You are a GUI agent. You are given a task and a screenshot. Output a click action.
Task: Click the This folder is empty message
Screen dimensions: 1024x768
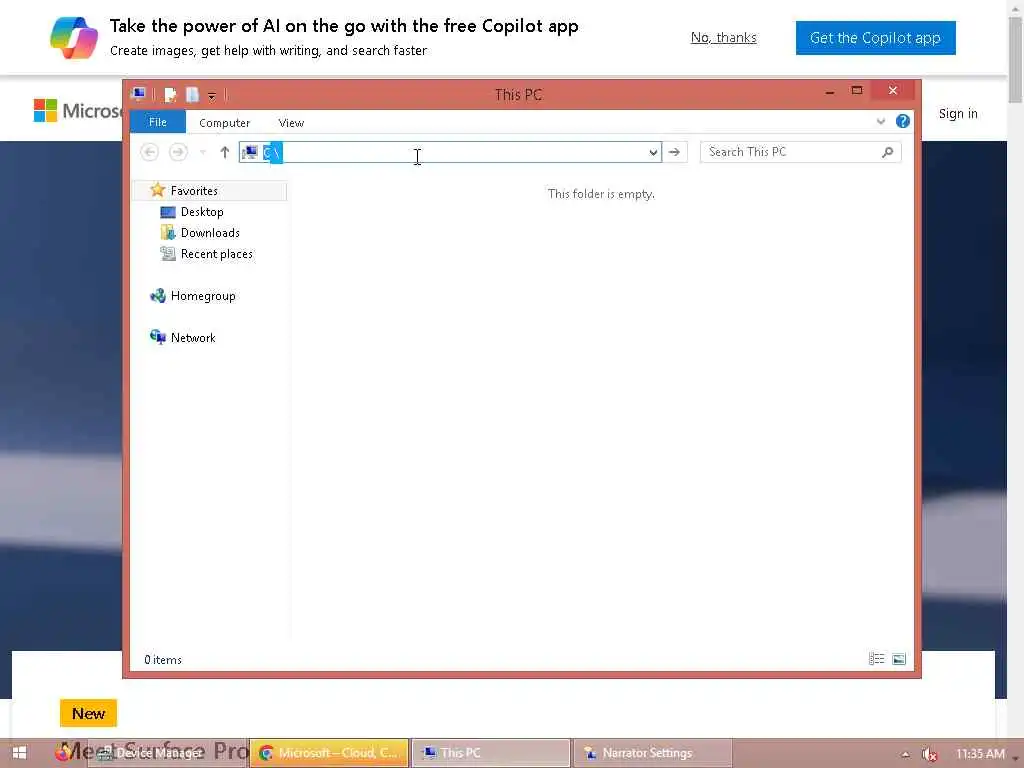(x=601, y=194)
